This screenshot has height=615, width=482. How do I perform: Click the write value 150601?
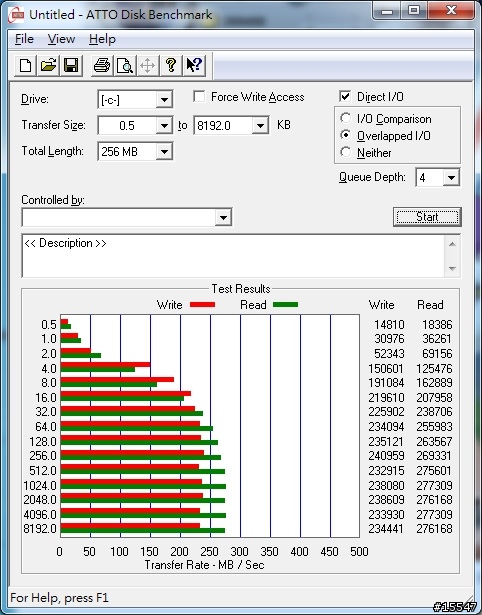[x=386, y=369]
